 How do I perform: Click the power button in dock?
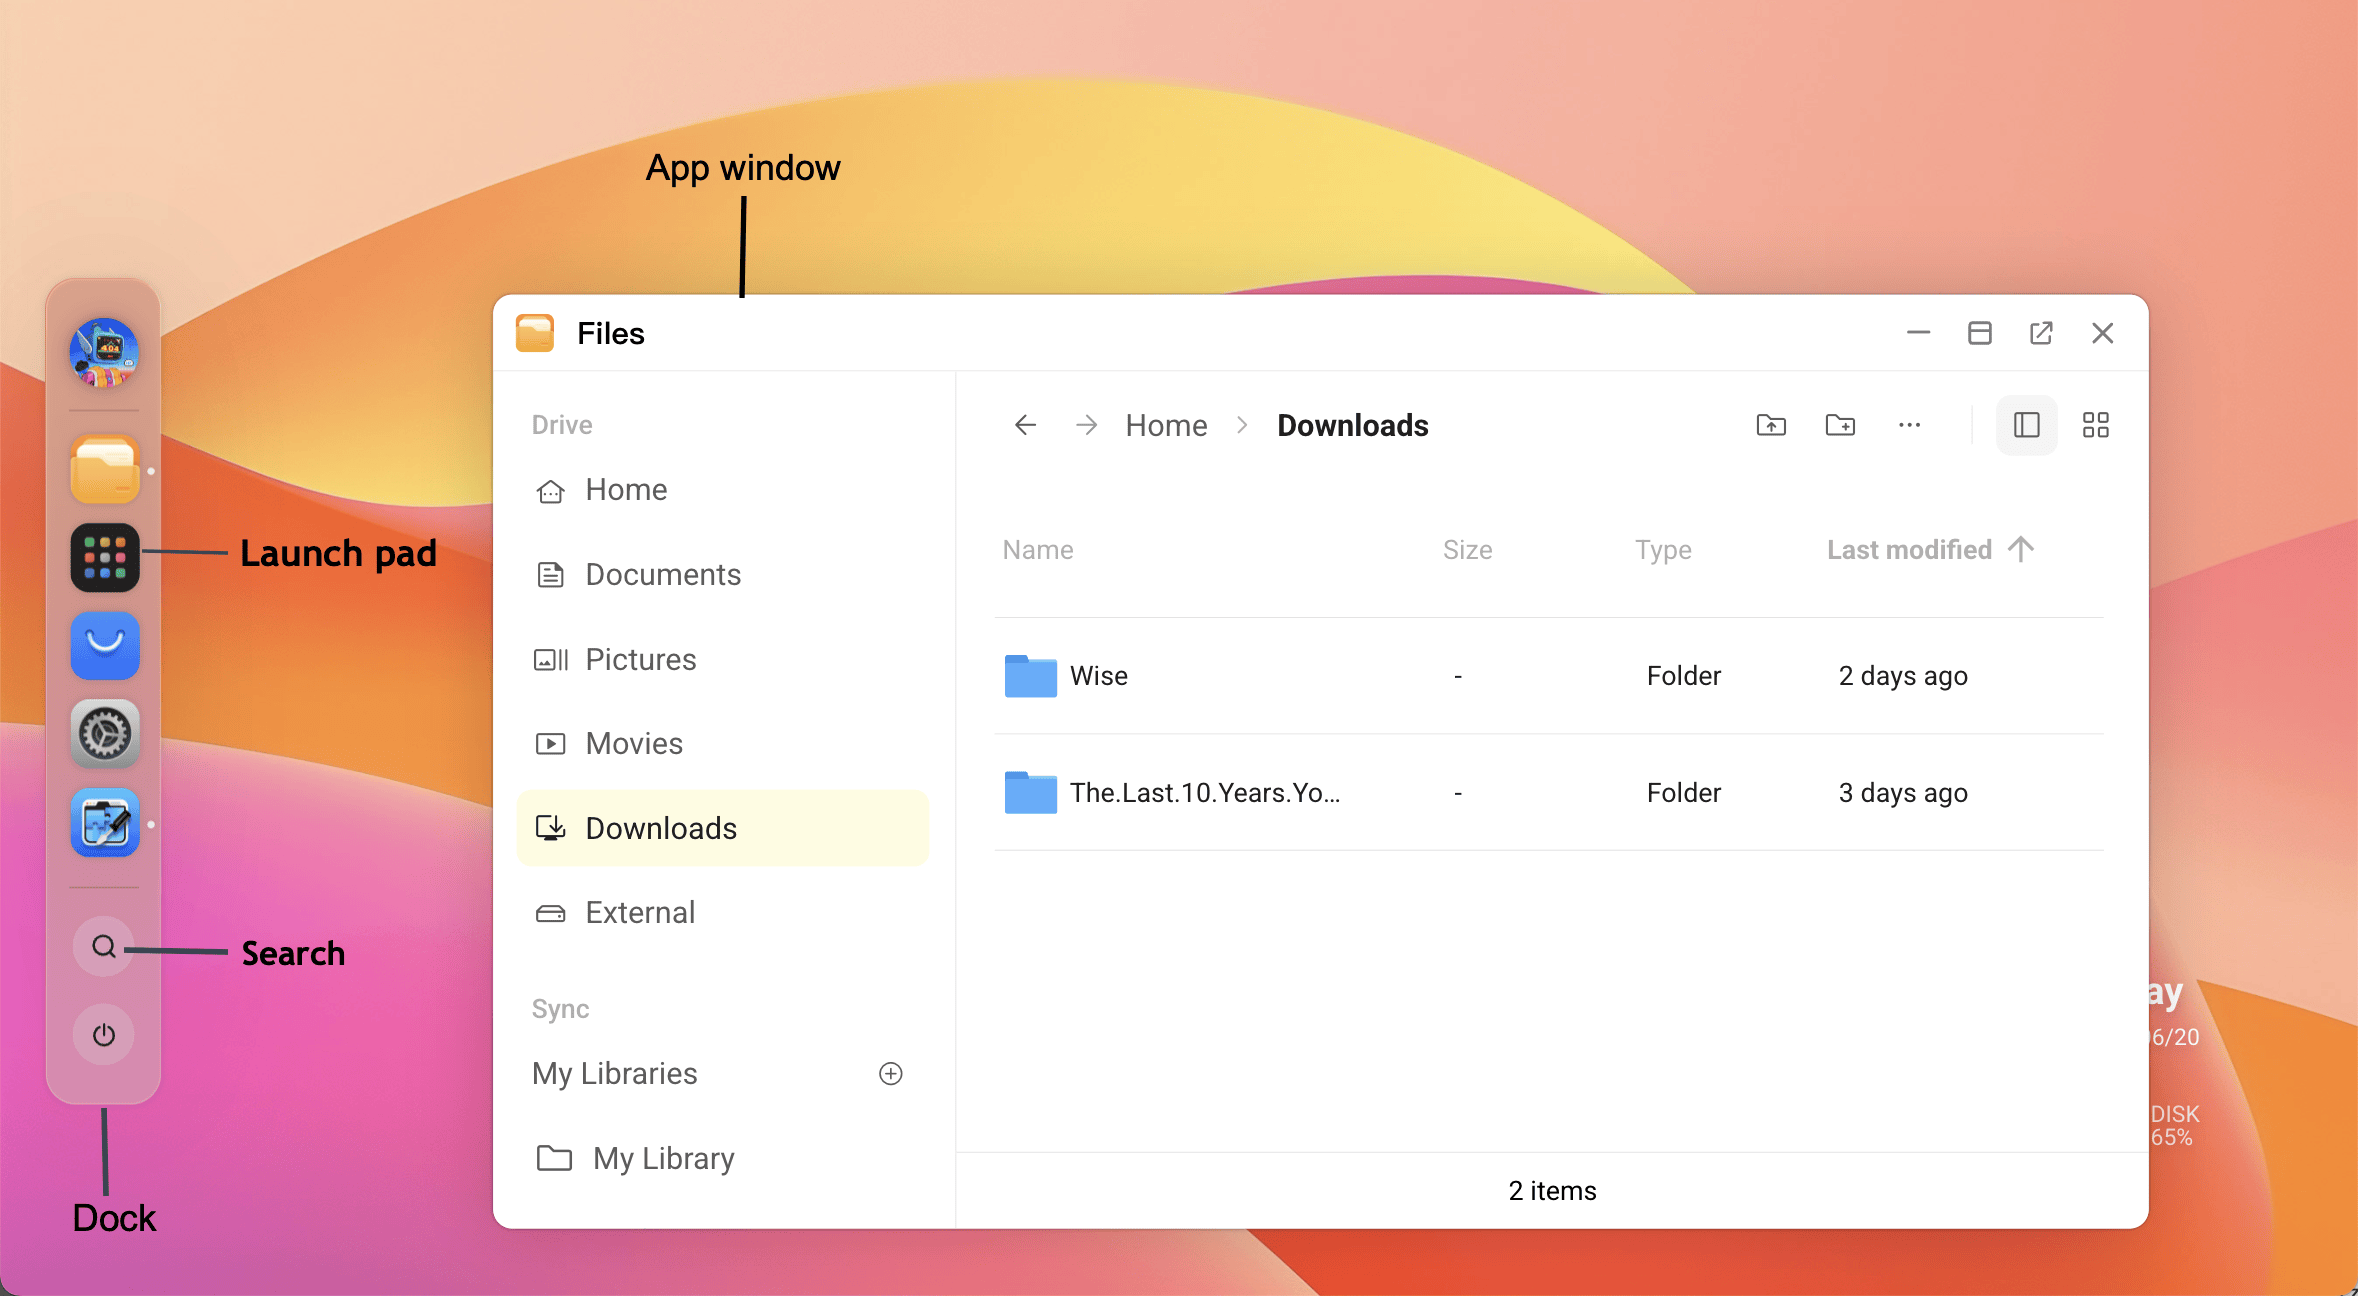[x=104, y=1034]
